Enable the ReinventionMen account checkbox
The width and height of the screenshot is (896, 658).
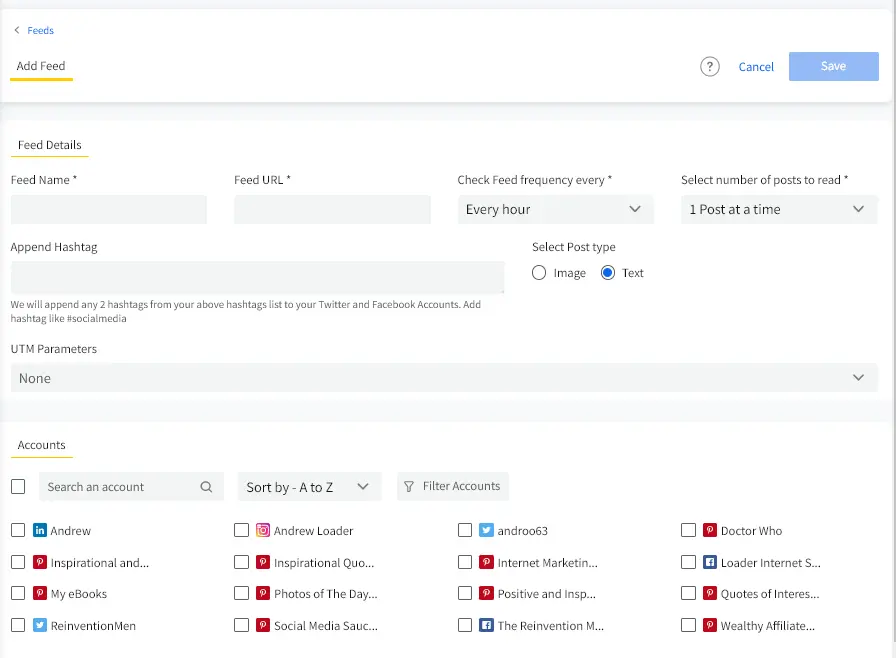(18, 625)
